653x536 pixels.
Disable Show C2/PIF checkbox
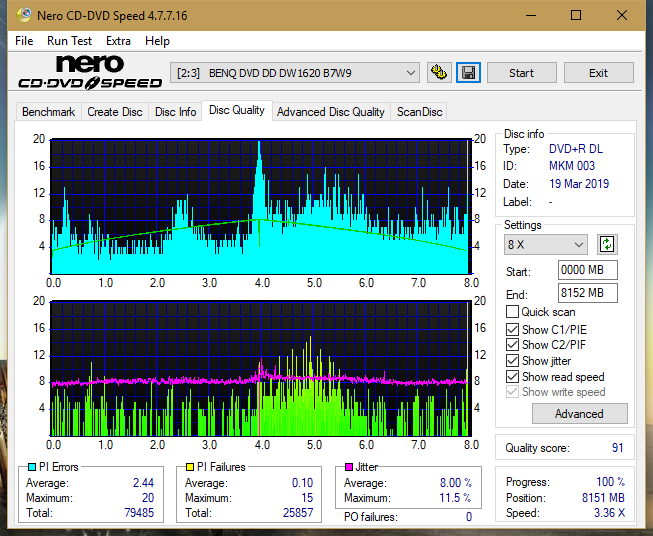(x=512, y=345)
